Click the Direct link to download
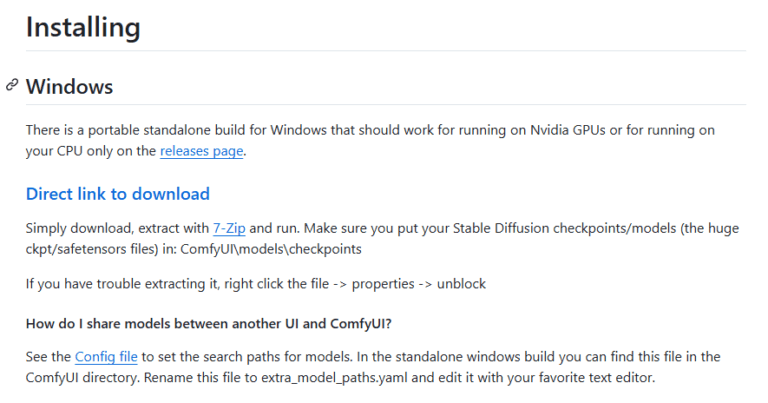This screenshot has width=768, height=403. (117, 194)
